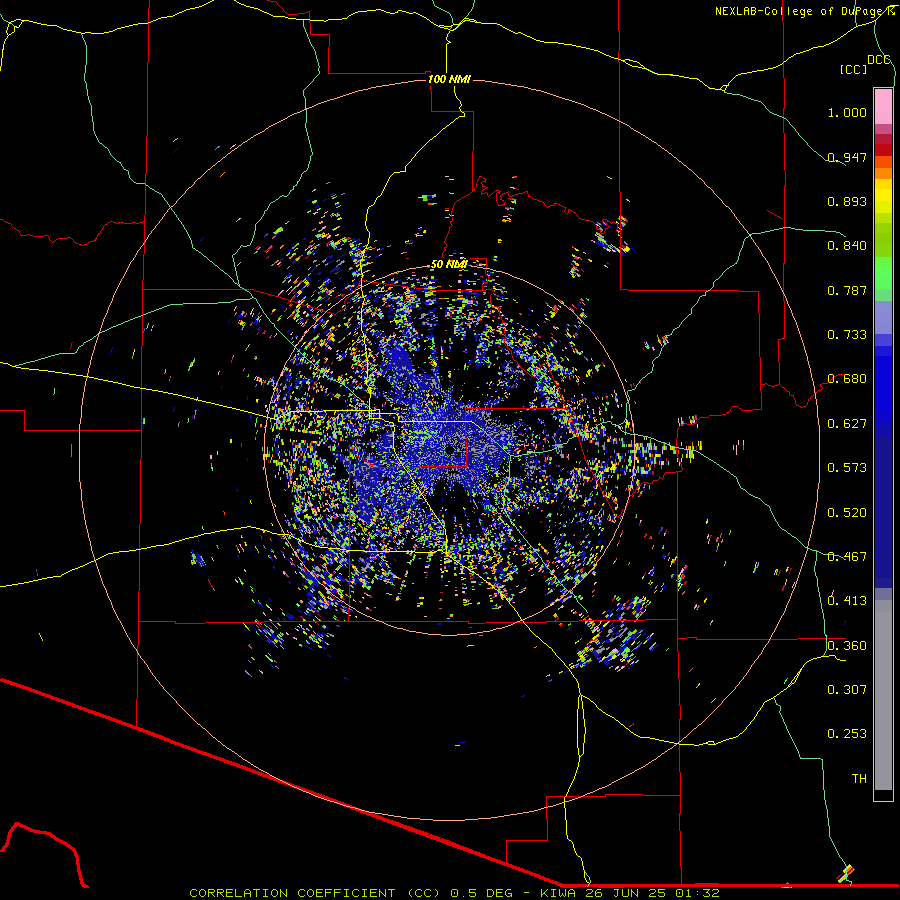Select the 1.000 value on the scale
Screen dimensions: 900x900
click(x=847, y=112)
